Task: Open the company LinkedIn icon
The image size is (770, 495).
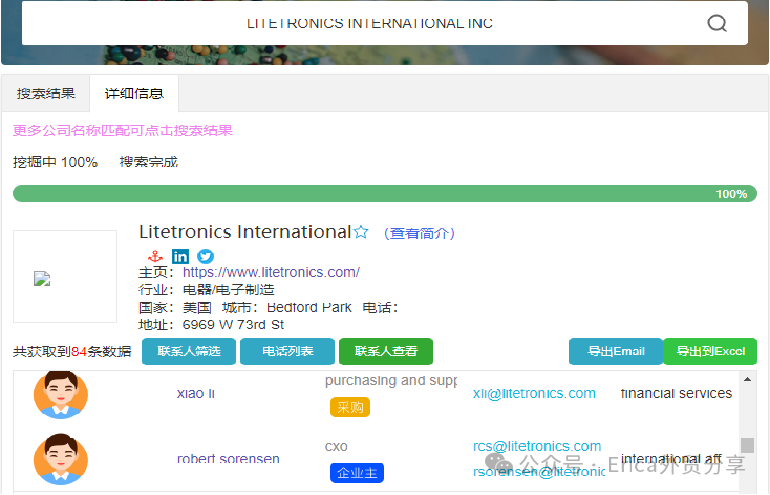Action: pos(180,256)
